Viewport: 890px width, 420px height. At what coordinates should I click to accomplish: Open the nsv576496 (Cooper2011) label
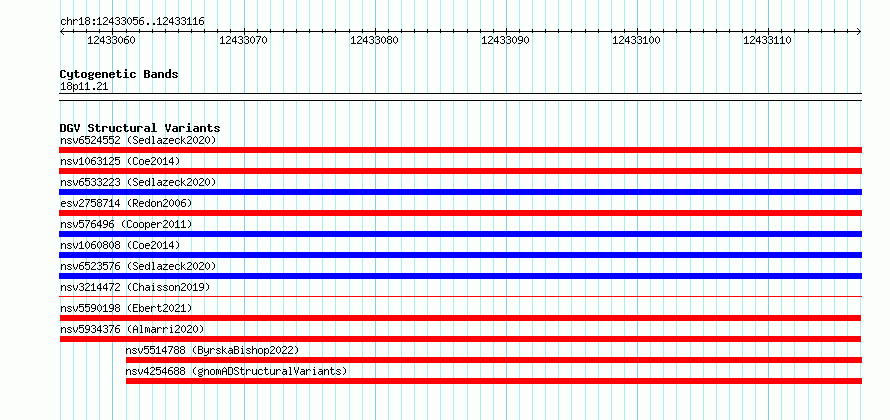coord(126,224)
